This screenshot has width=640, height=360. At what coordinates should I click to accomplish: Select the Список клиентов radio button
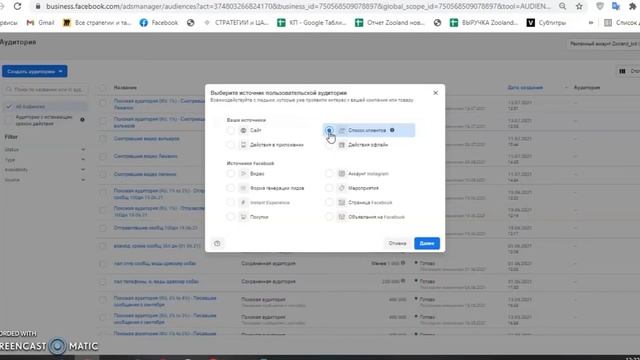point(329,130)
